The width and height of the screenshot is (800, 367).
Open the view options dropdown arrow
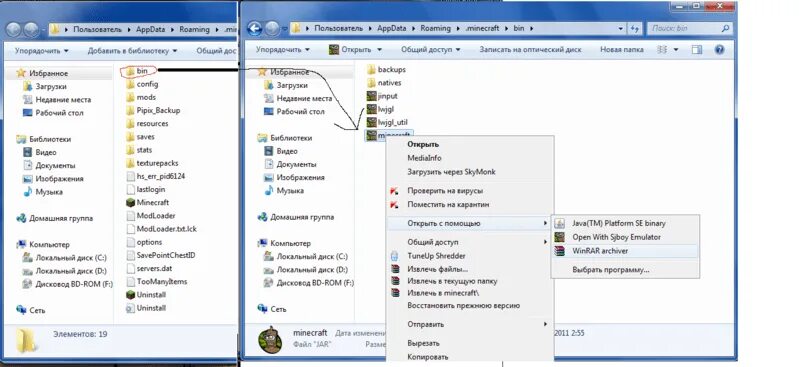click(x=676, y=50)
